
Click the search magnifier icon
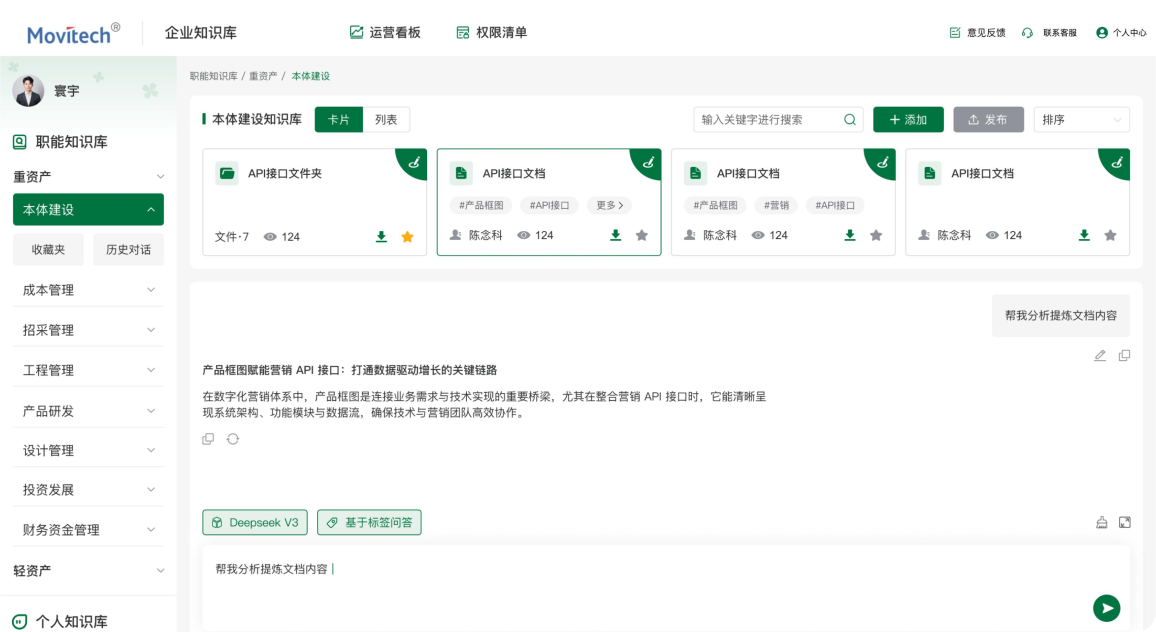click(x=850, y=119)
